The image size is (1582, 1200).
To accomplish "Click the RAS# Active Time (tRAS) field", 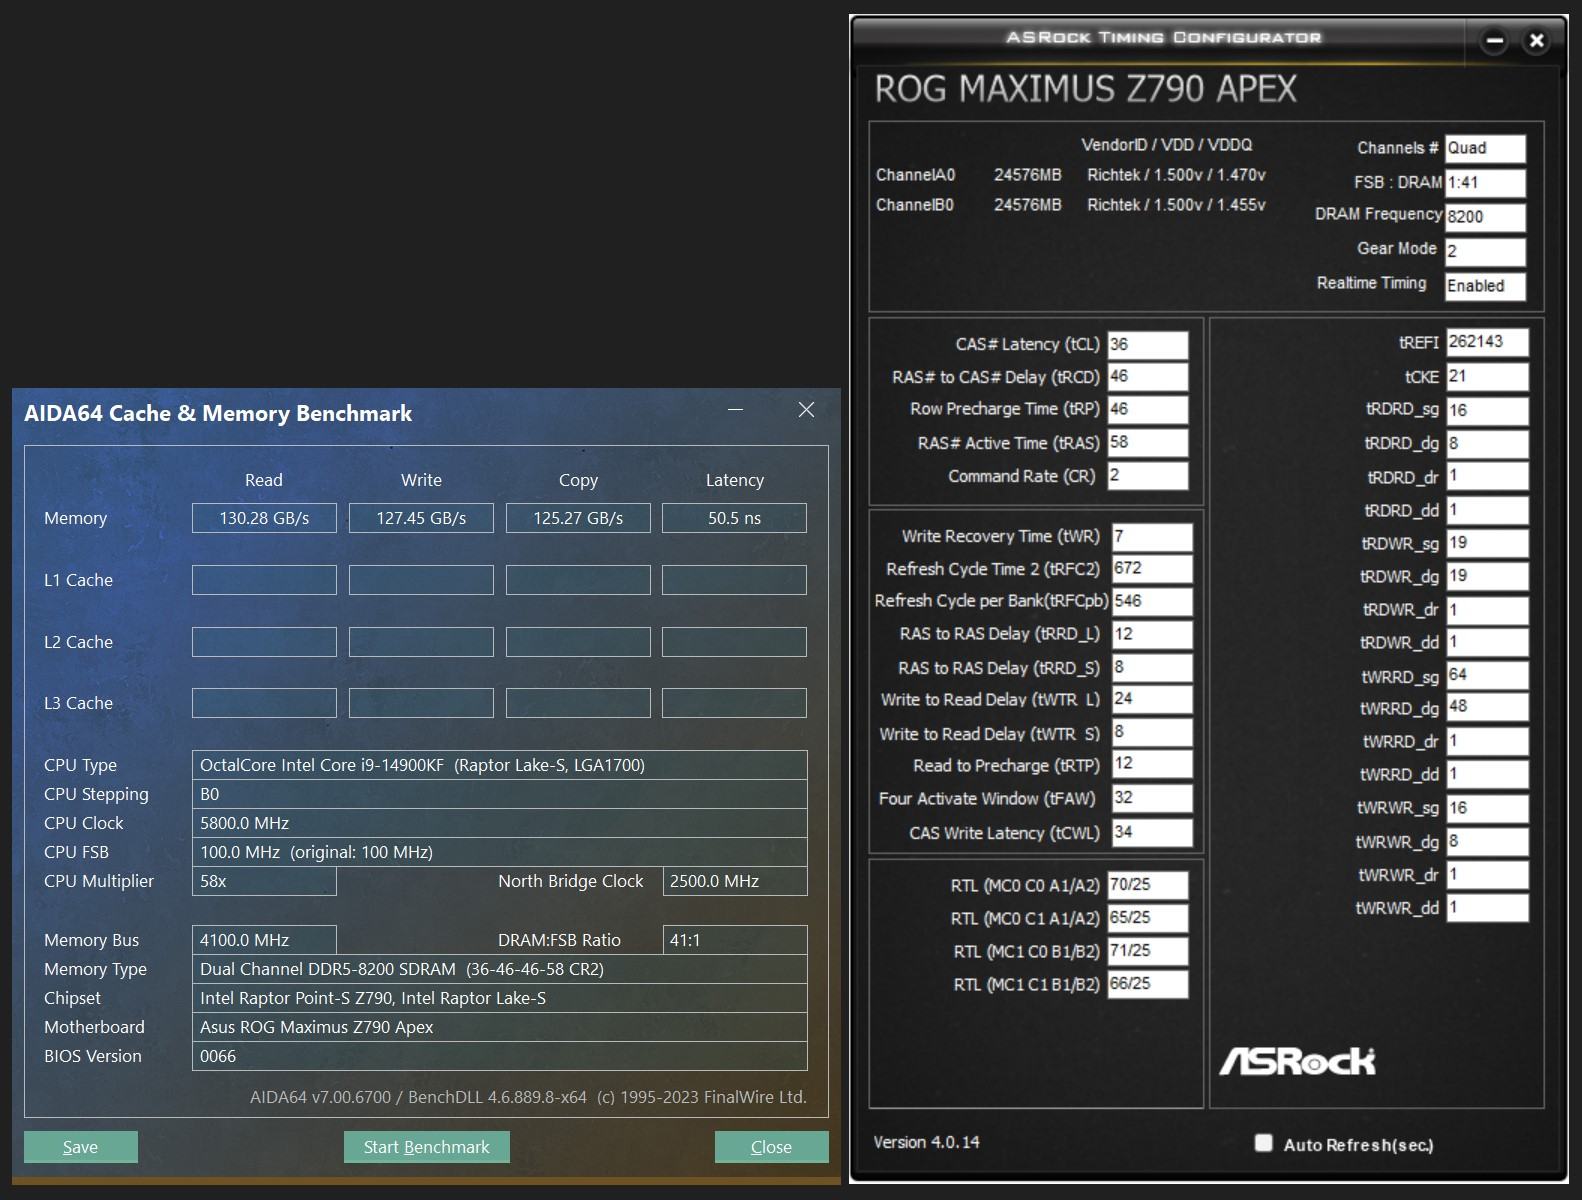I will [x=1148, y=443].
